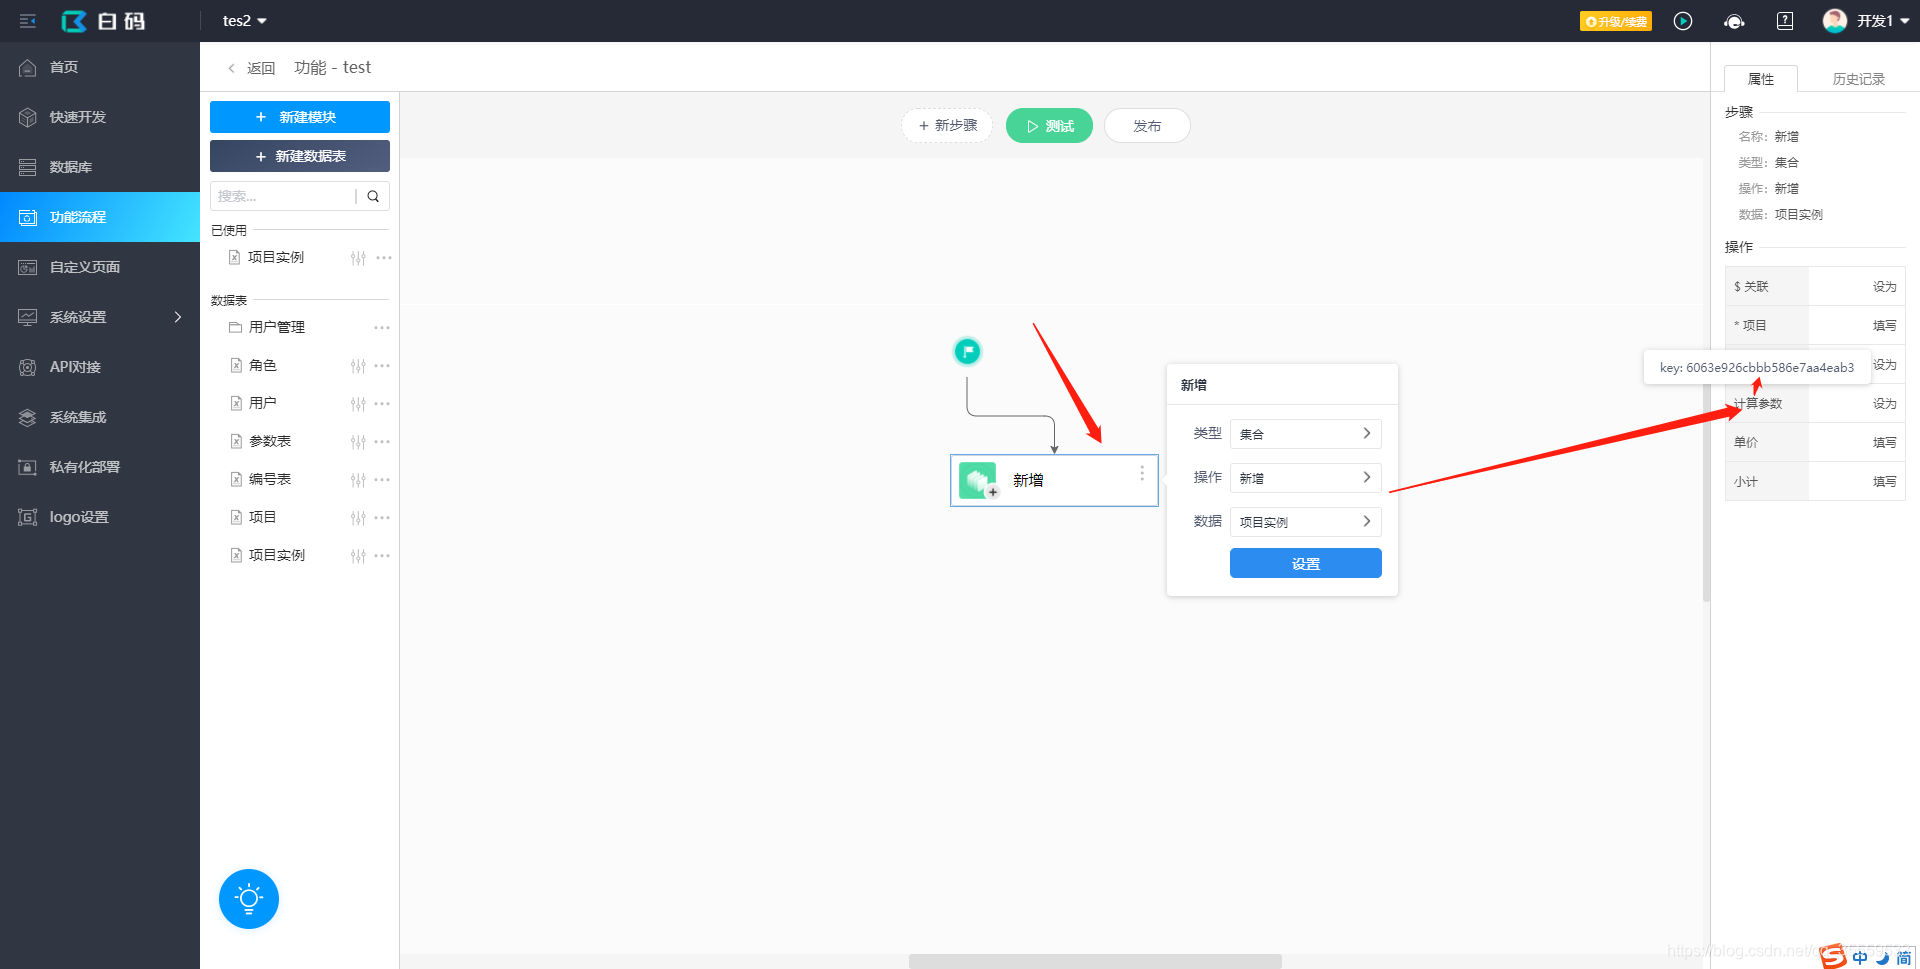Image resolution: width=1920 pixels, height=969 pixels.
Task: Open more options for 编号表
Action: [x=382, y=480]
